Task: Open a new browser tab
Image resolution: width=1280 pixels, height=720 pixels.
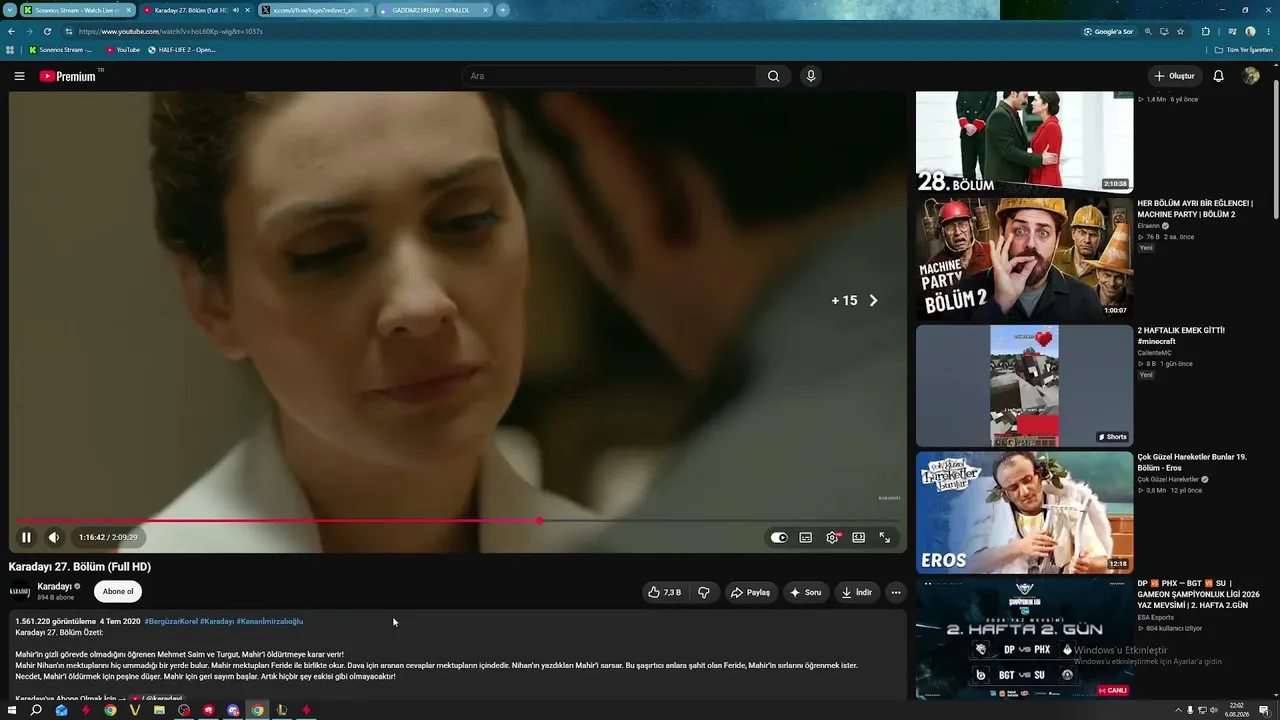Action: (503, 10)
